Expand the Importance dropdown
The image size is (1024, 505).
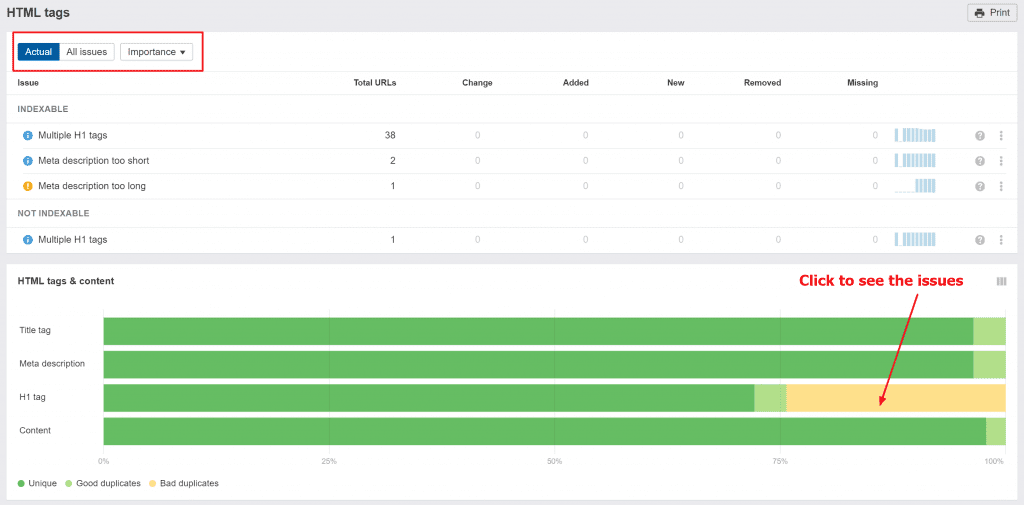pyautogui.click(x=156, y=52)
